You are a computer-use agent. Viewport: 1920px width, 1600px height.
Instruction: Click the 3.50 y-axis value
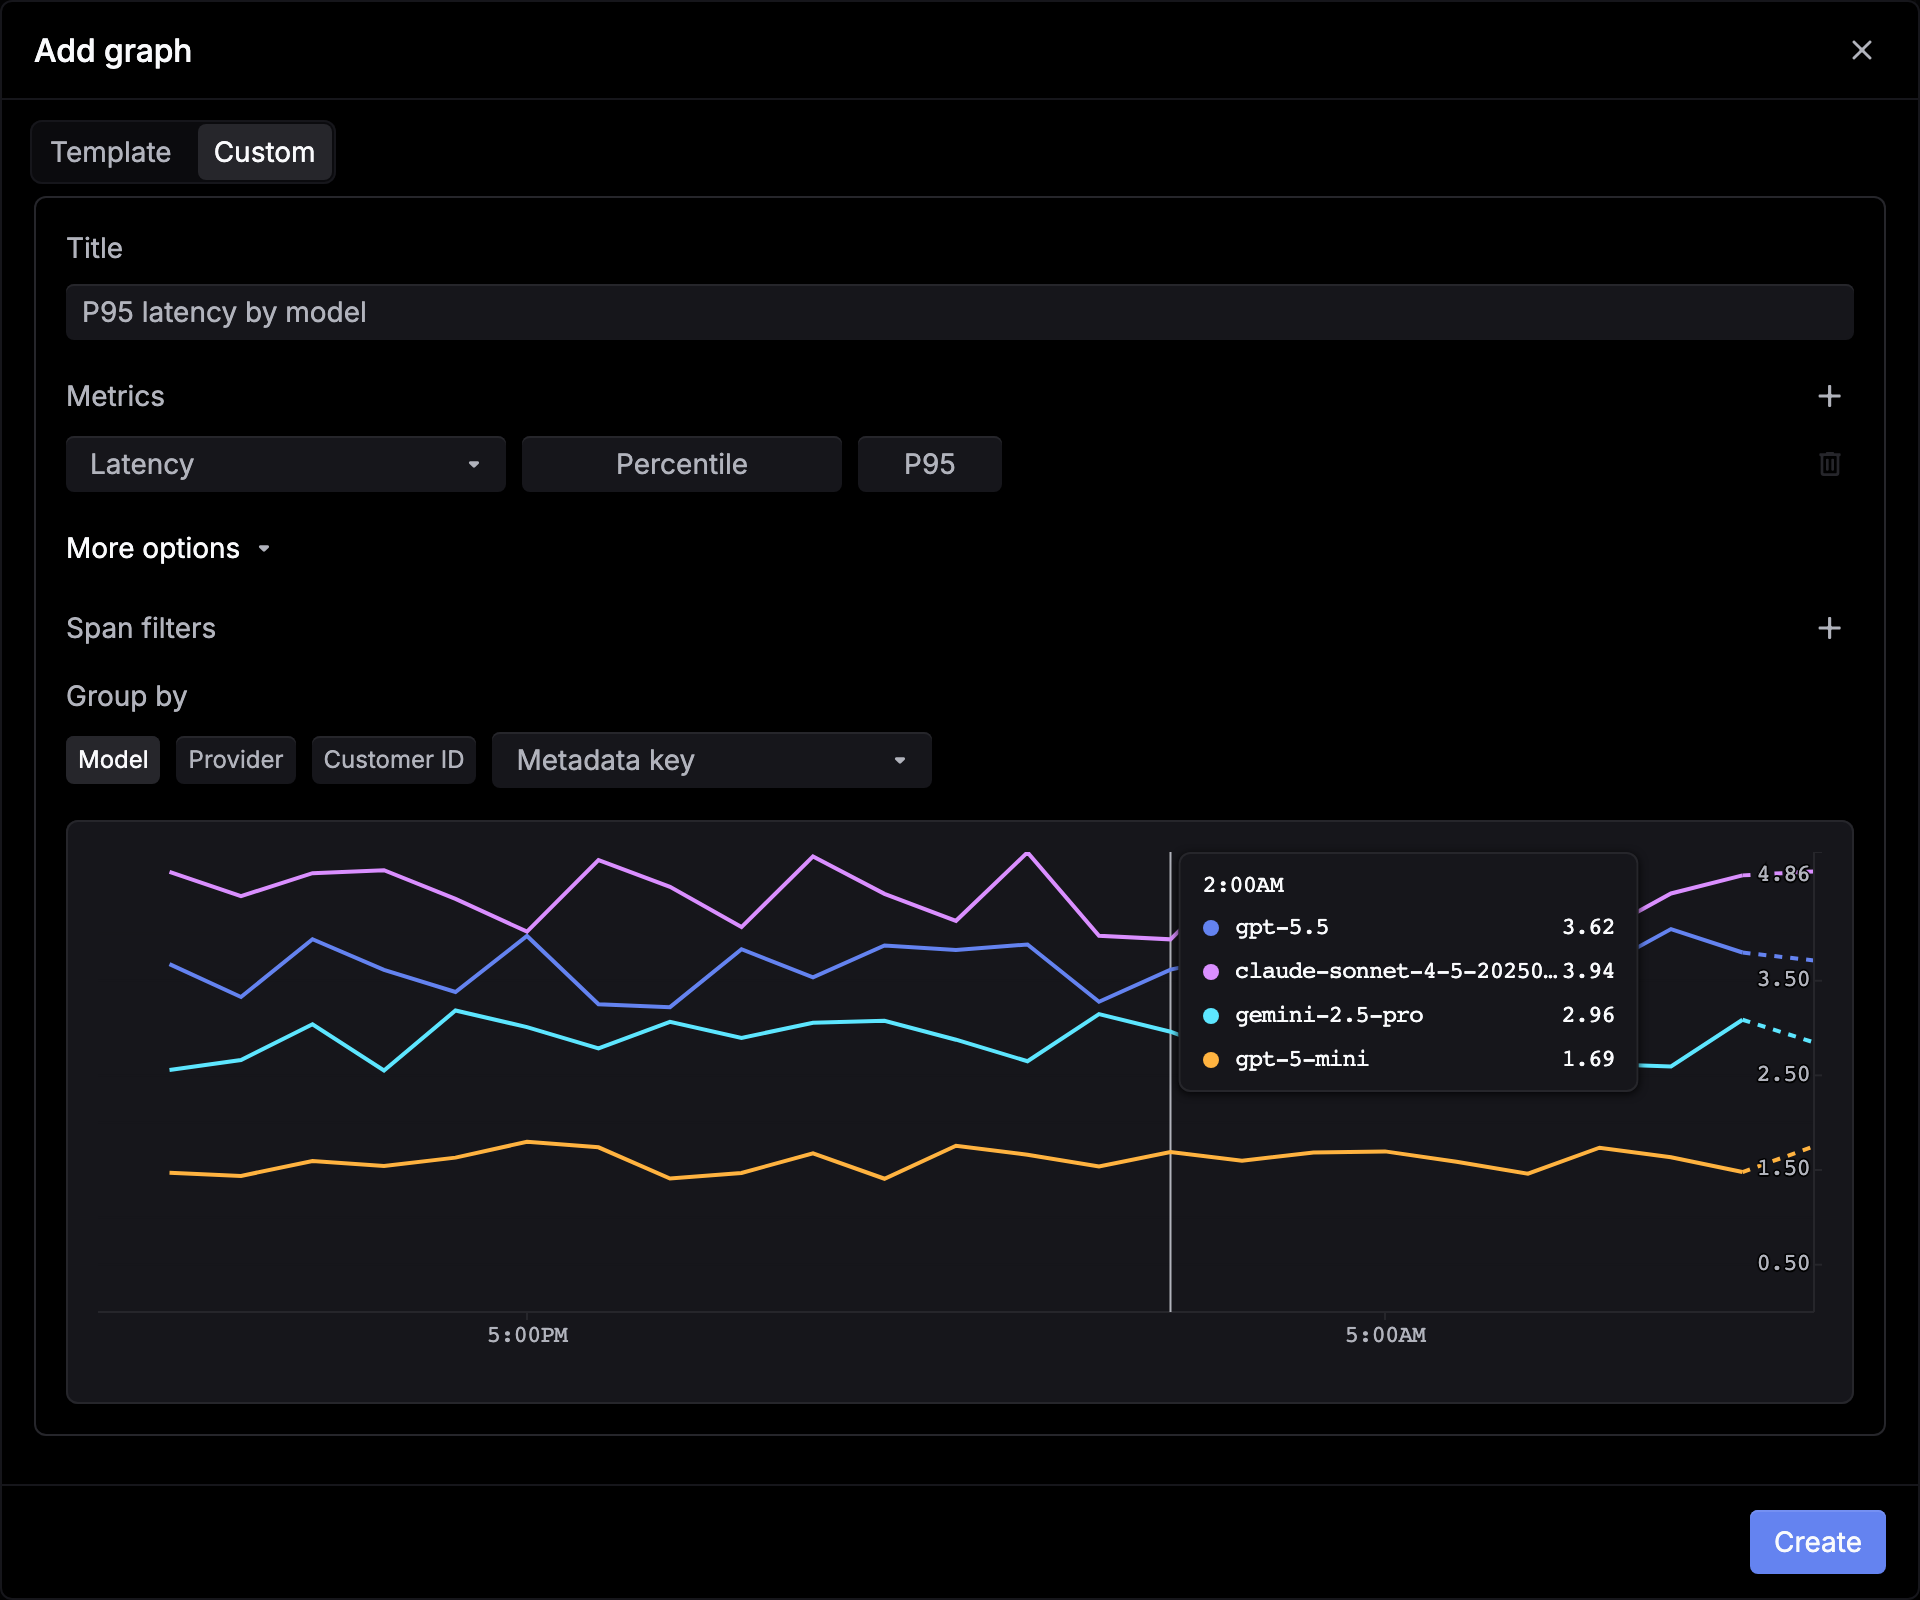pyautogui.click(x=1783, y=979)
